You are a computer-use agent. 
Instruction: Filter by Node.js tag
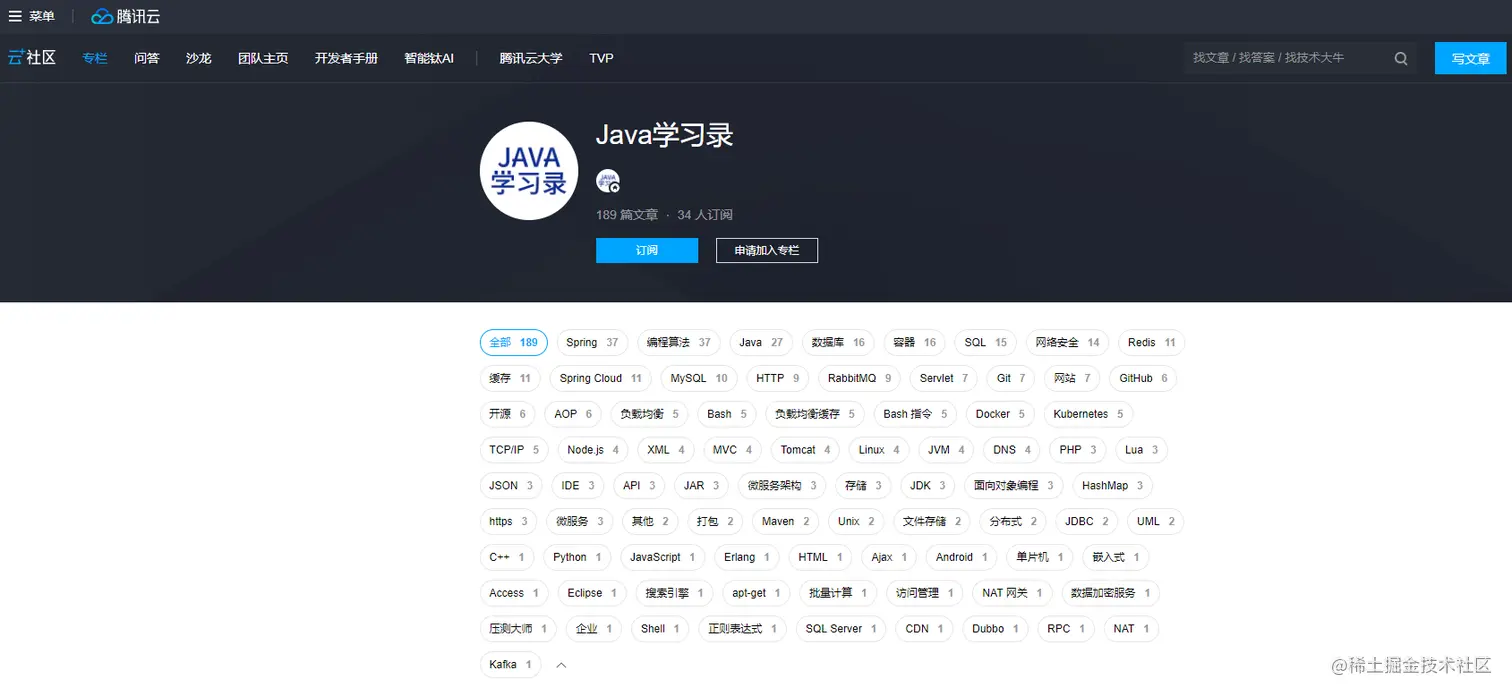pos(593,450)
